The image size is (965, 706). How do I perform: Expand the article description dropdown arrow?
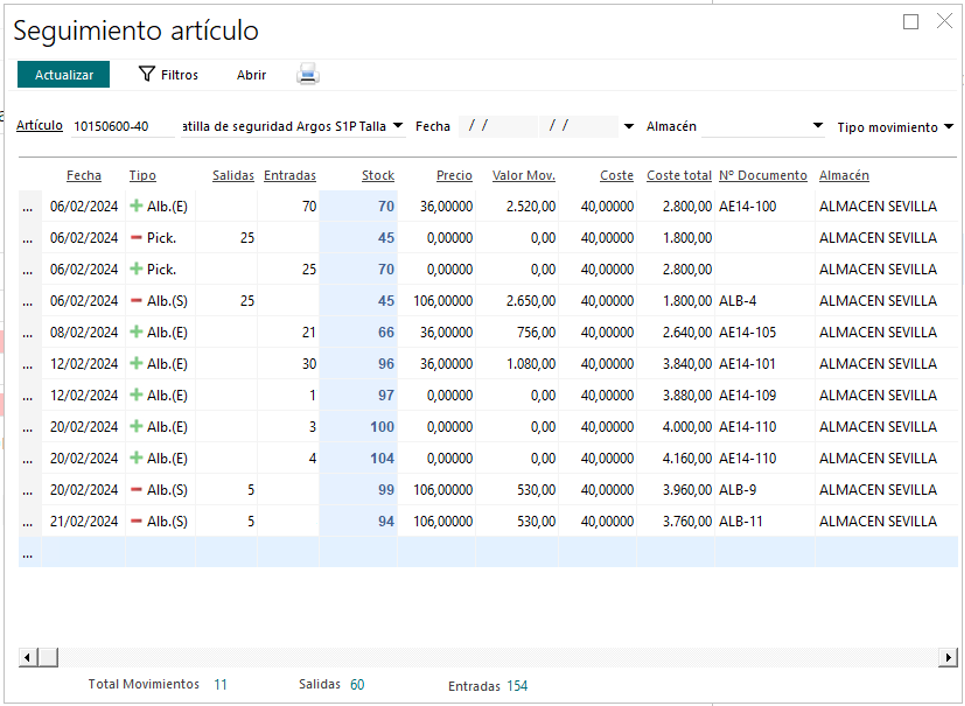398,126
